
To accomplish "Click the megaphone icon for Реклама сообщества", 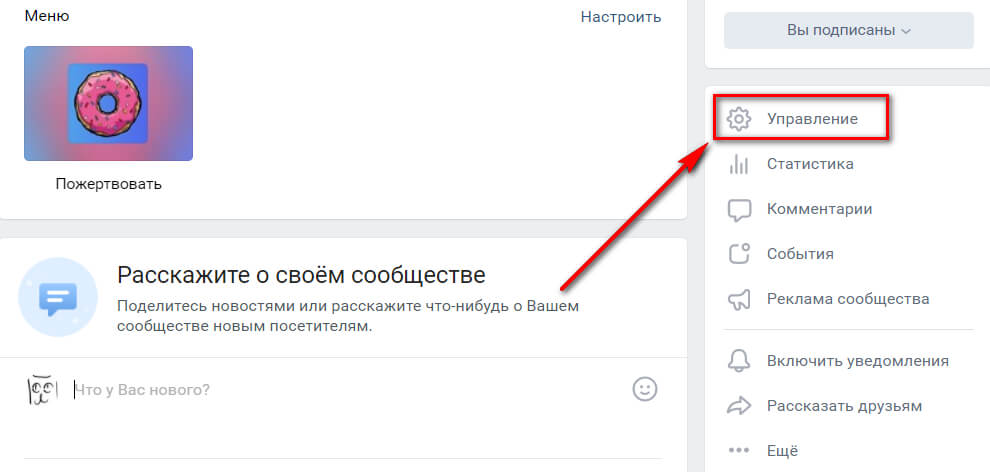I will (x=739, y=299).
